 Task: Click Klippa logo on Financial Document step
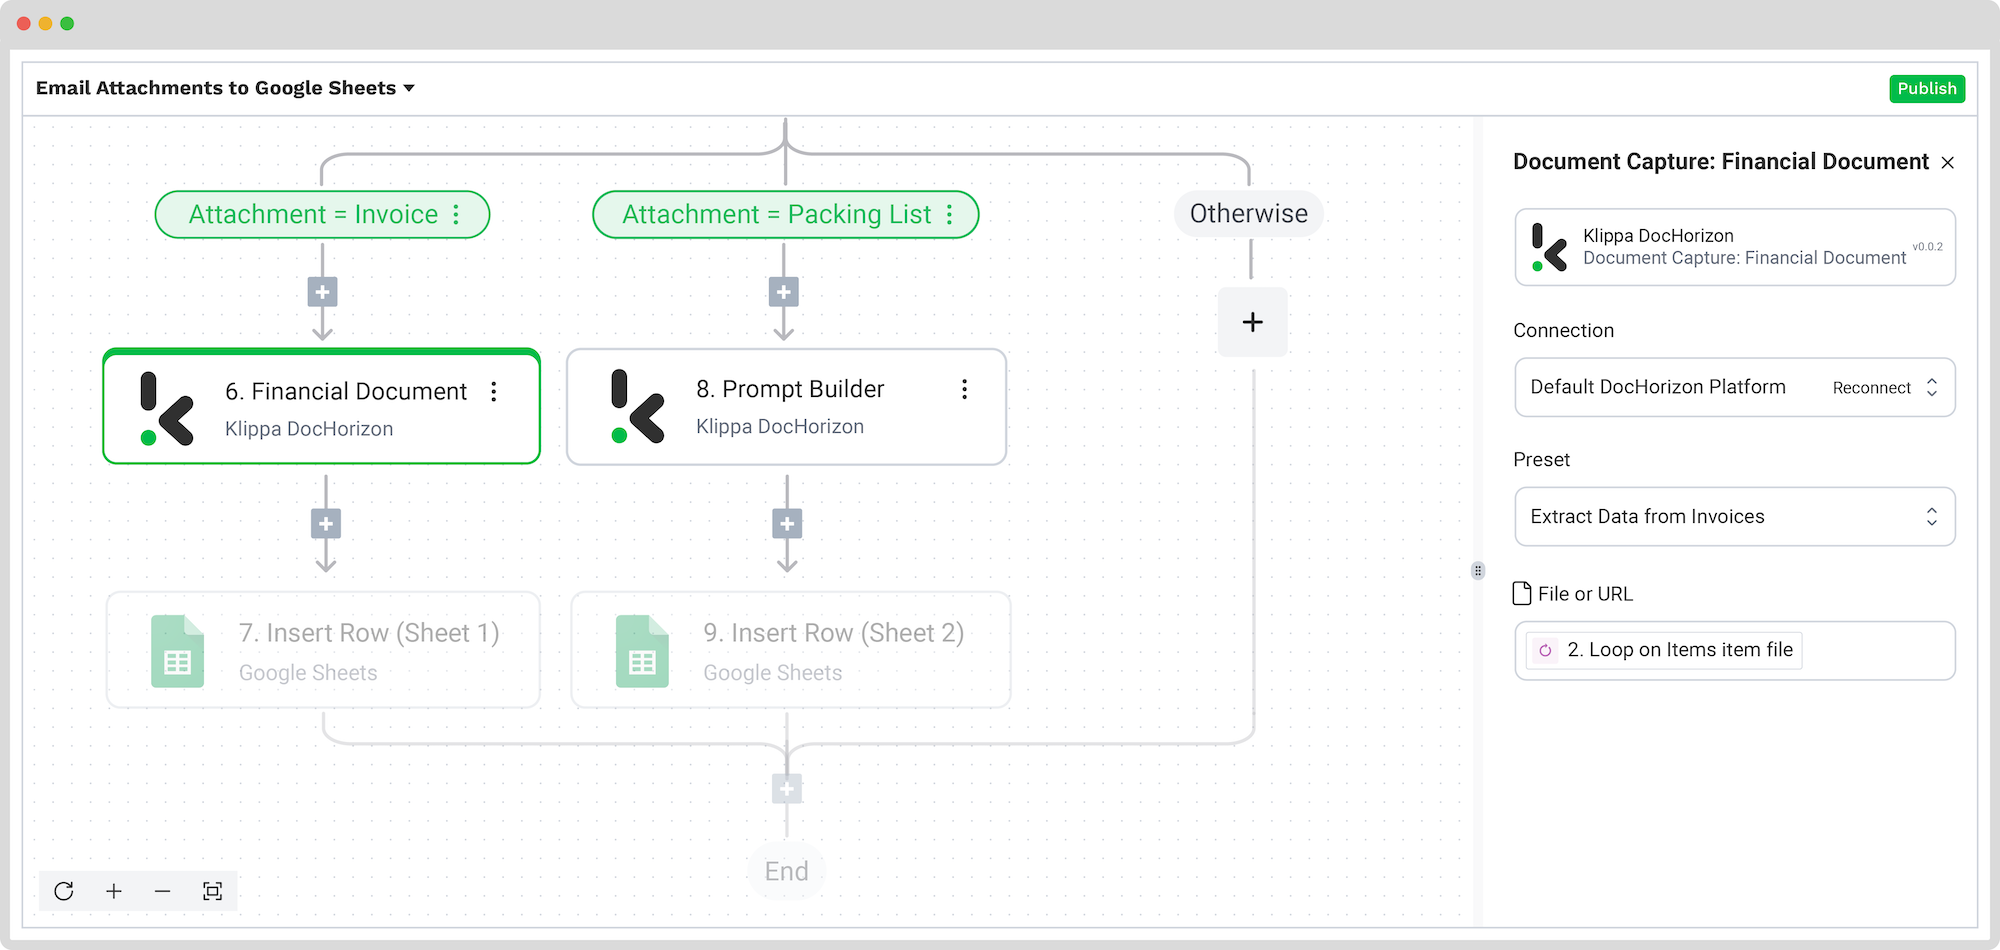[x=167, y=408]
